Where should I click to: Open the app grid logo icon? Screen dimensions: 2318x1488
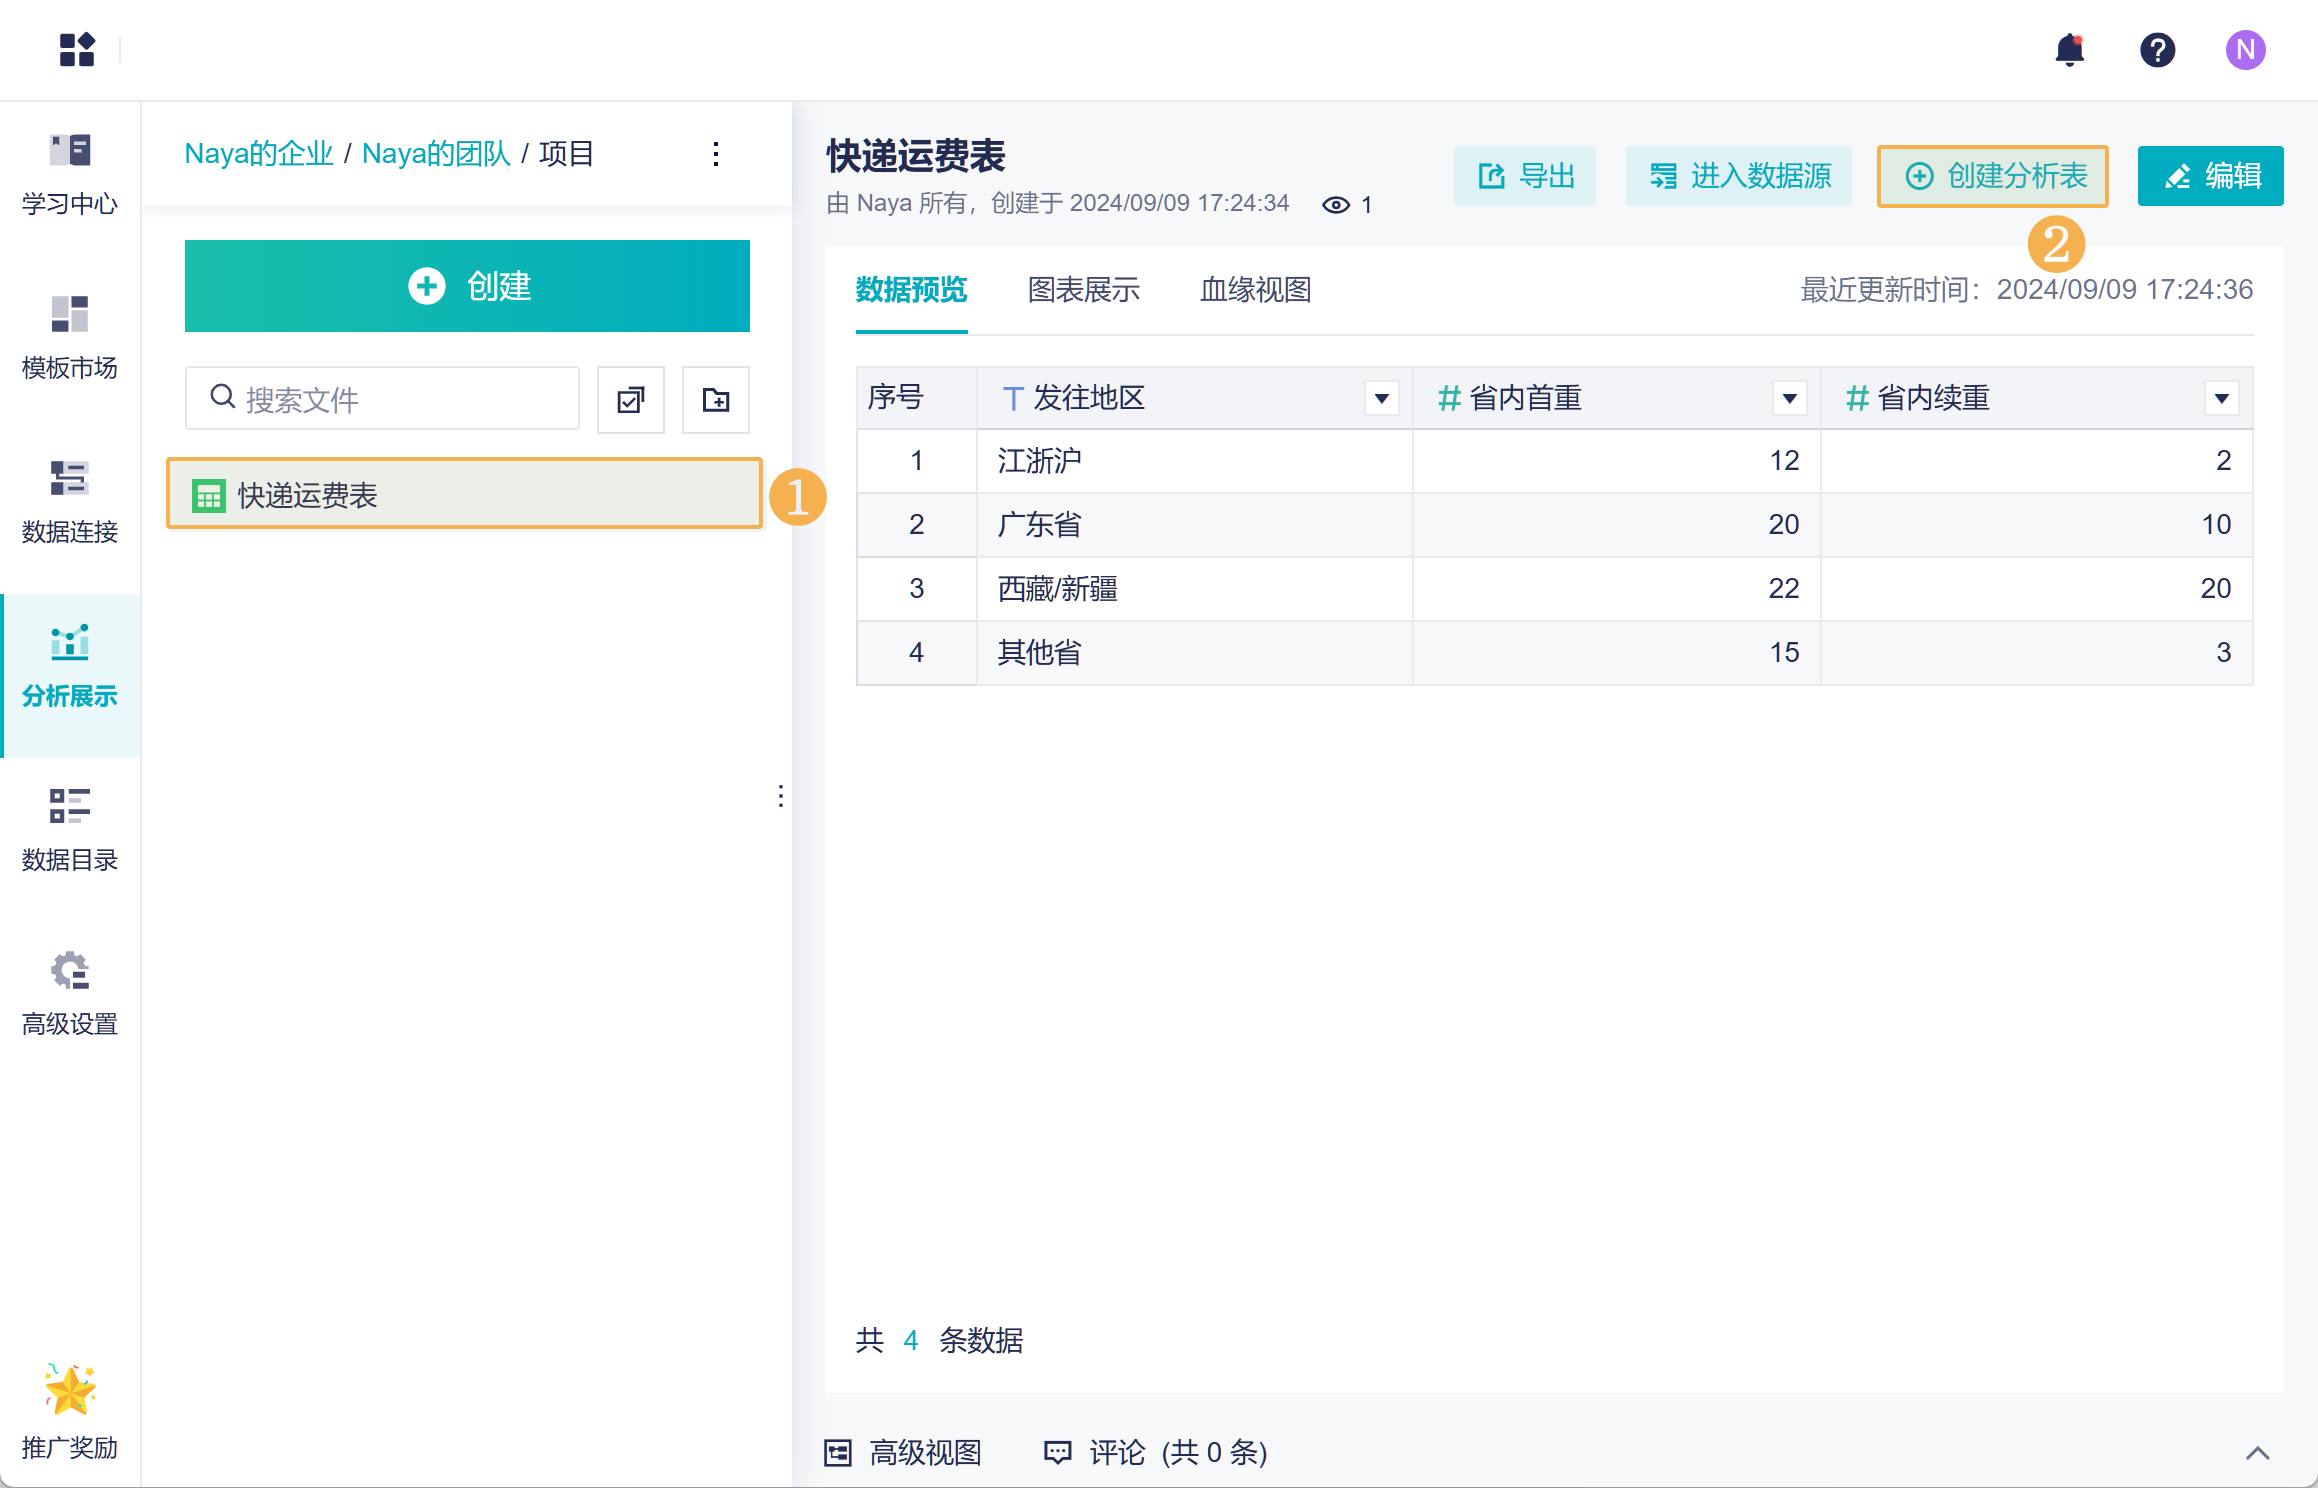pos(77,50)
